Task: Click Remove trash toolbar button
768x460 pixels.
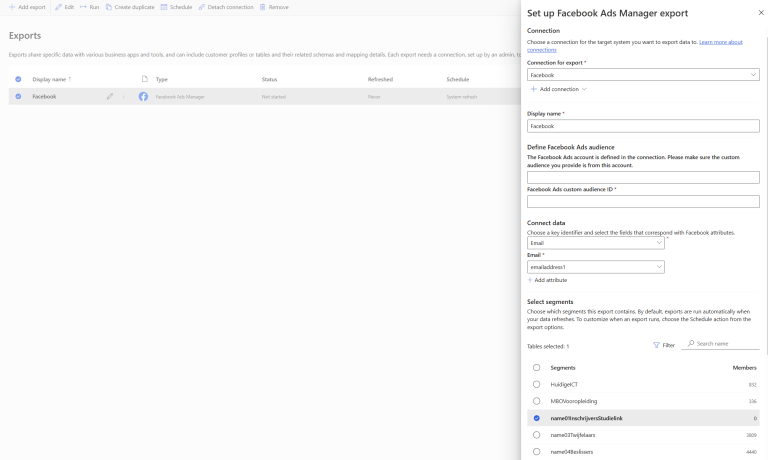Action: coord(274,7)
